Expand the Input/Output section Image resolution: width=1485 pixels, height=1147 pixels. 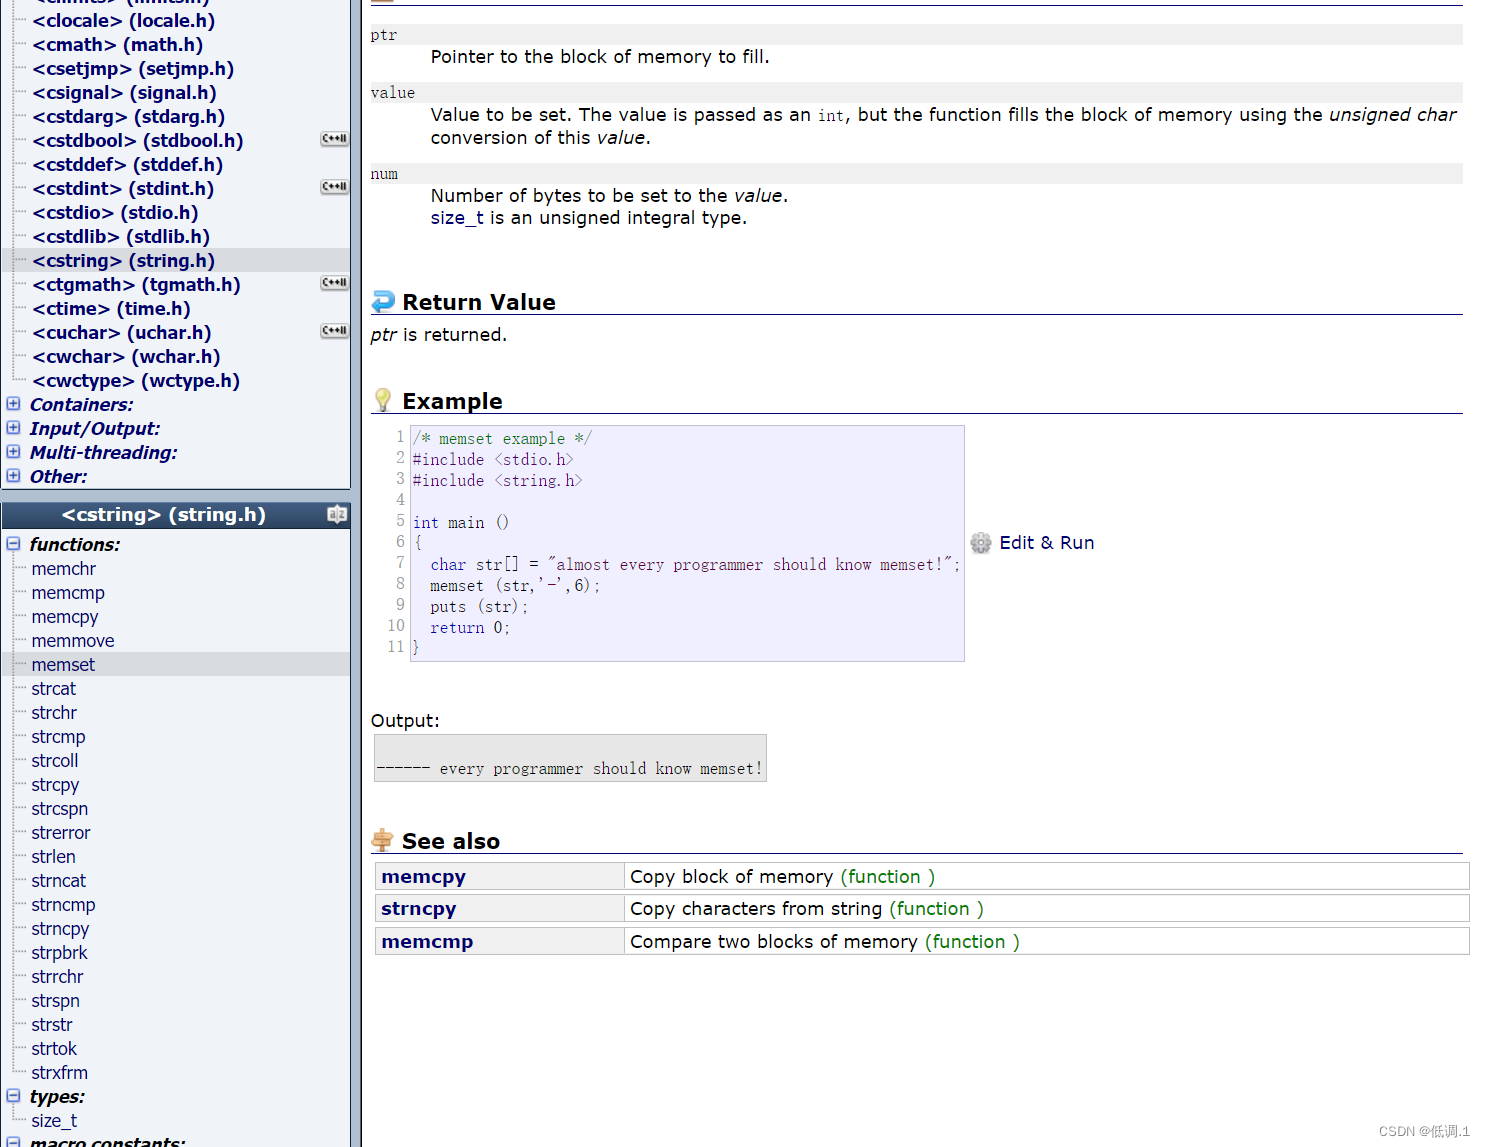[x=13, y=428]
